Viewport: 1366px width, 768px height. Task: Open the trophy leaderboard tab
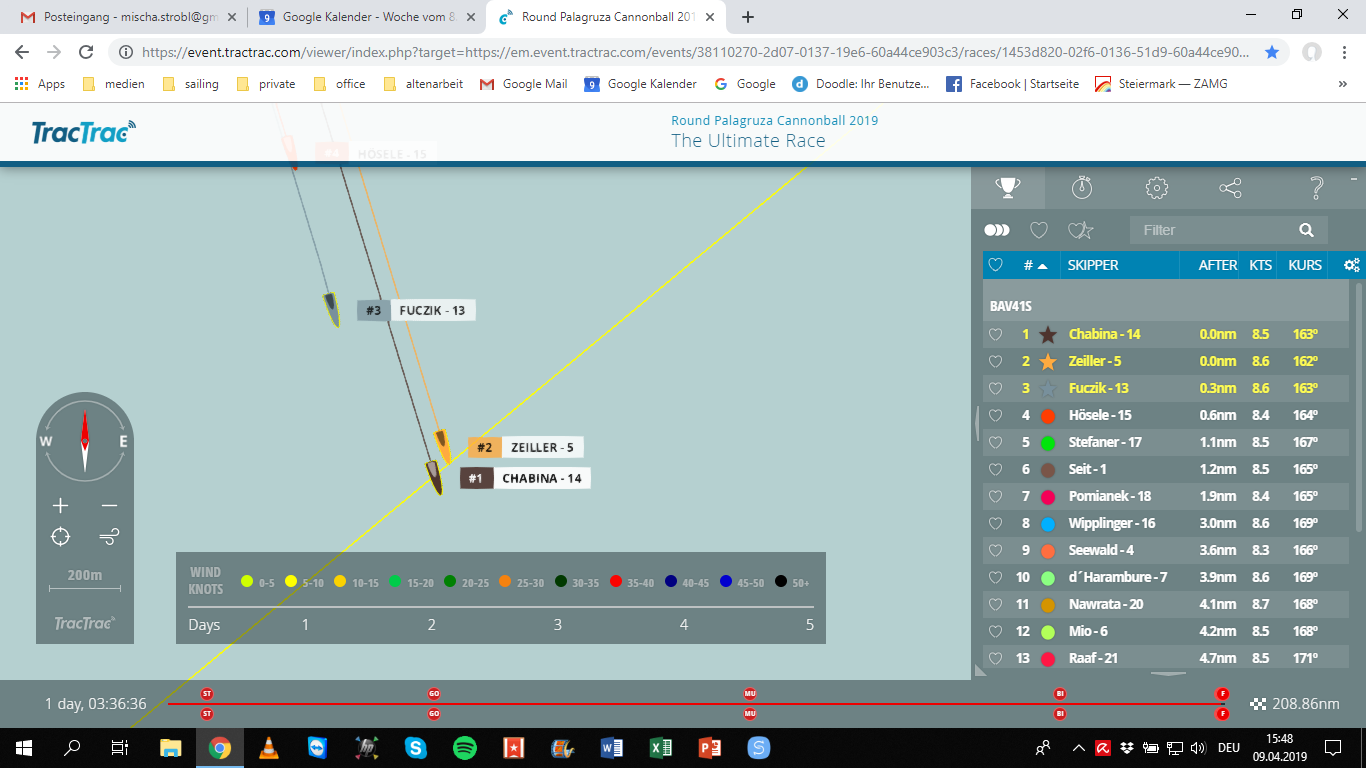point(1007,187)
